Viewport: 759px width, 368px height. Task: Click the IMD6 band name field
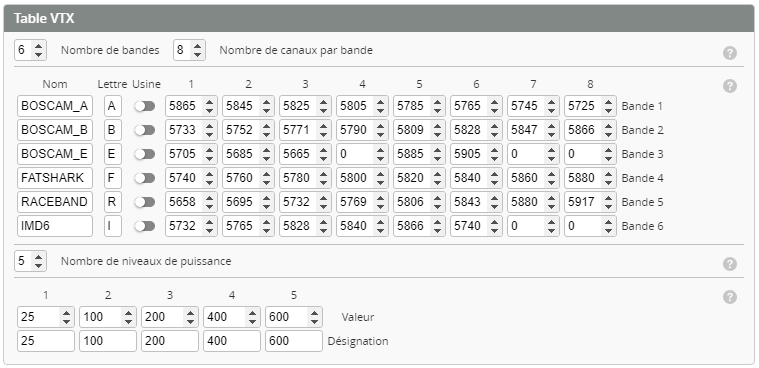[55, 226]
